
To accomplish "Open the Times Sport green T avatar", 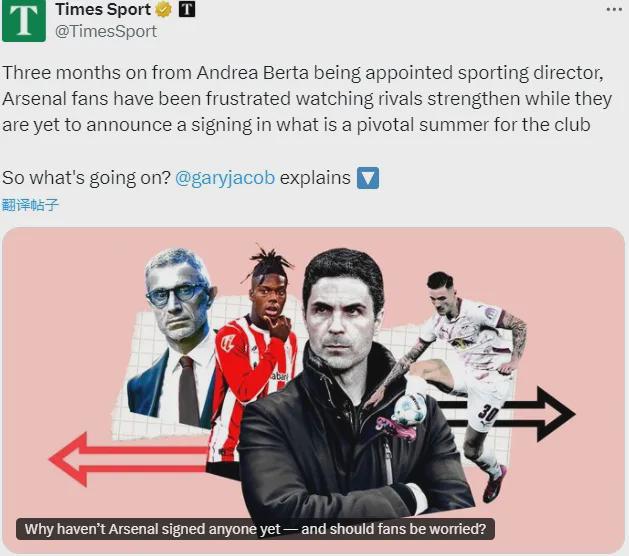I will tap(24, 20).
